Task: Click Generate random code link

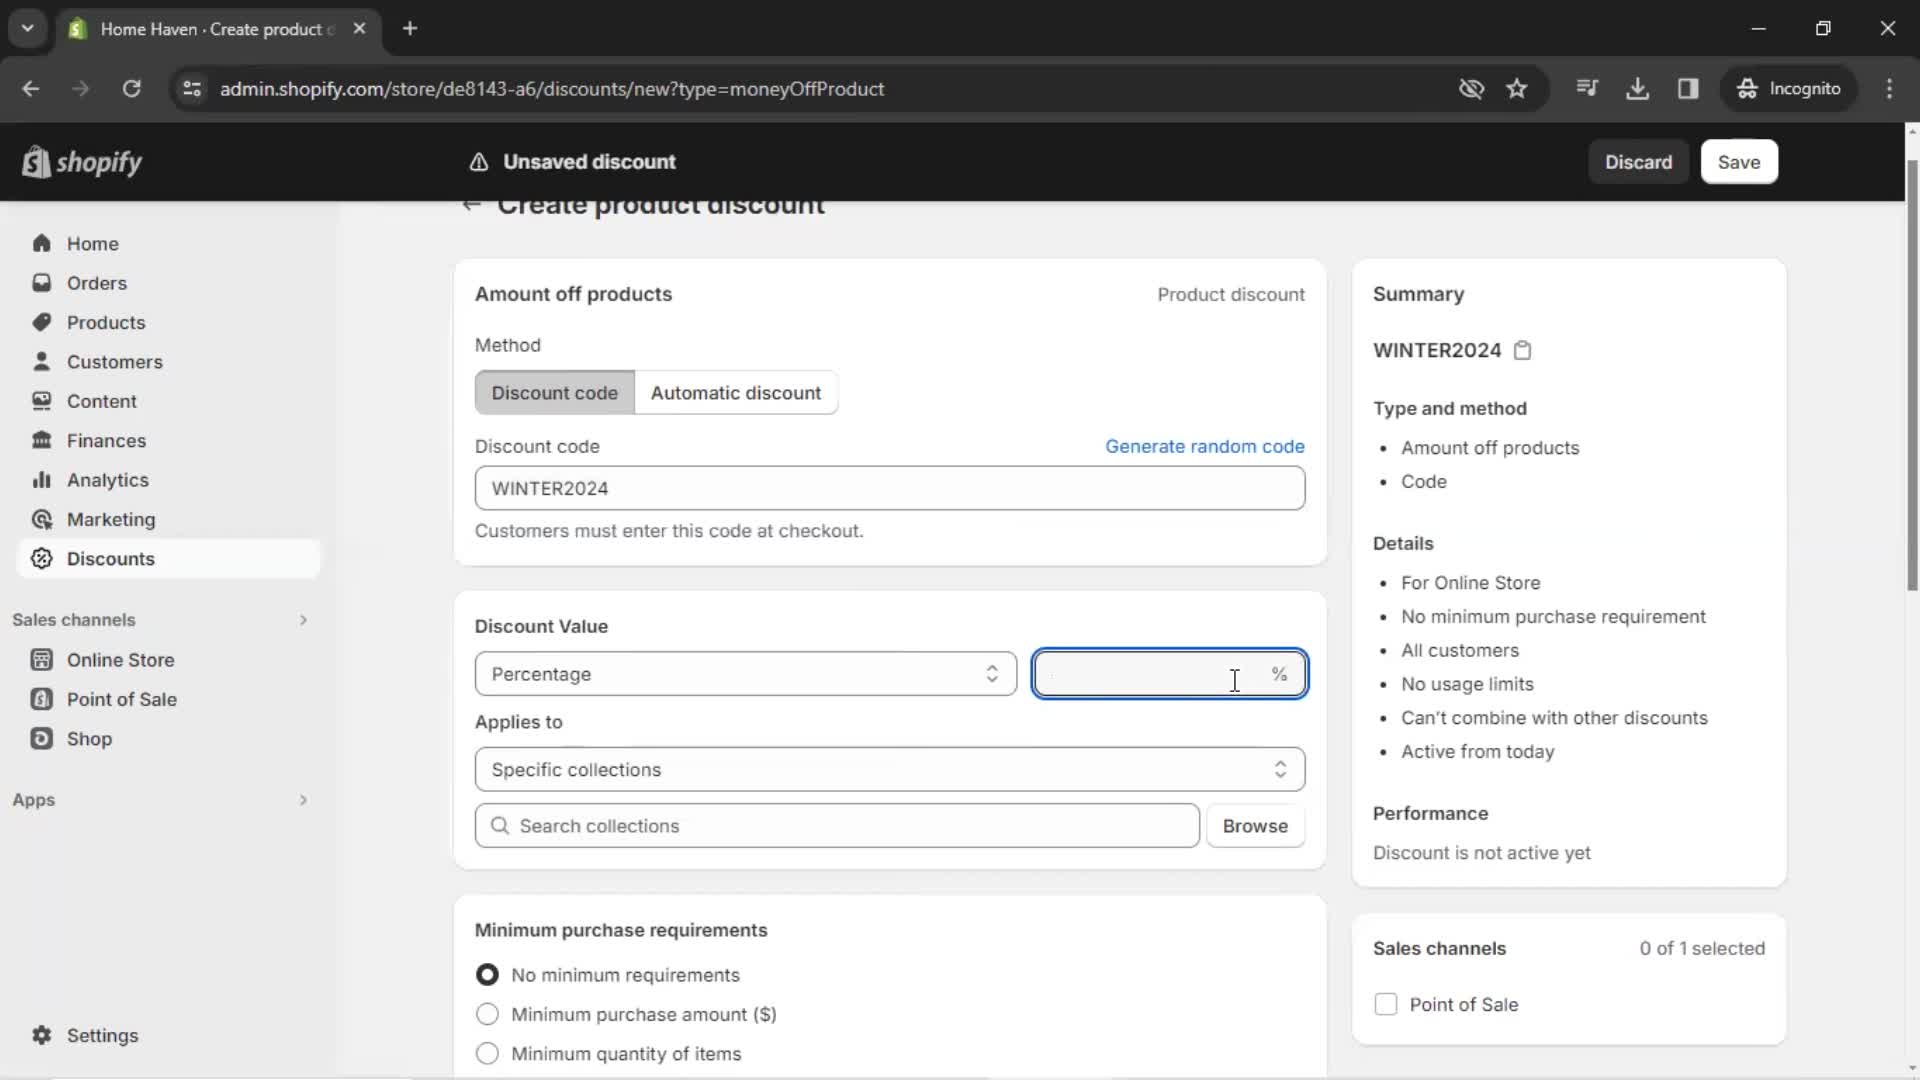Action: tap(1205, 446)
